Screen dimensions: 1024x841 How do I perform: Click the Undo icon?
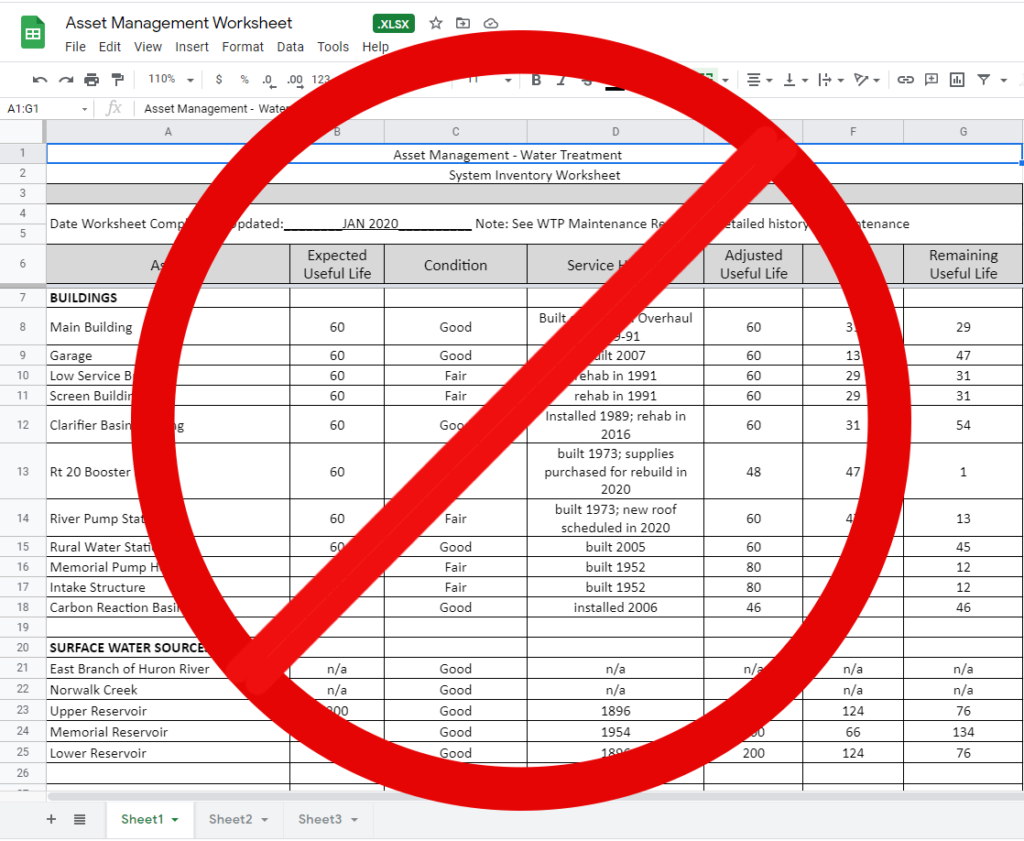pyautogui.click(x=39, y=78)
